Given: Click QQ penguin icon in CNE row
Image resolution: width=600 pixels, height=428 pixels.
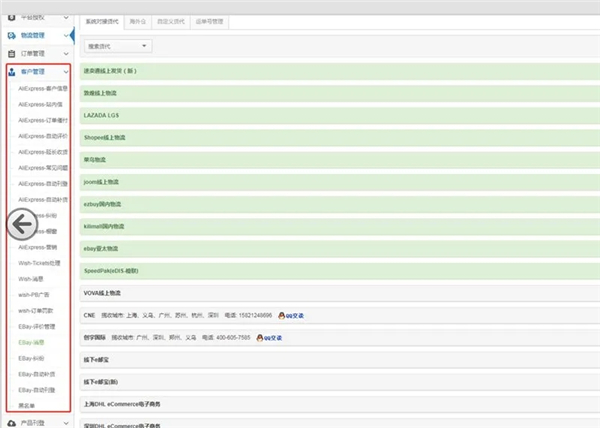Looking at the screenshot, I should [x=281, y=314].
